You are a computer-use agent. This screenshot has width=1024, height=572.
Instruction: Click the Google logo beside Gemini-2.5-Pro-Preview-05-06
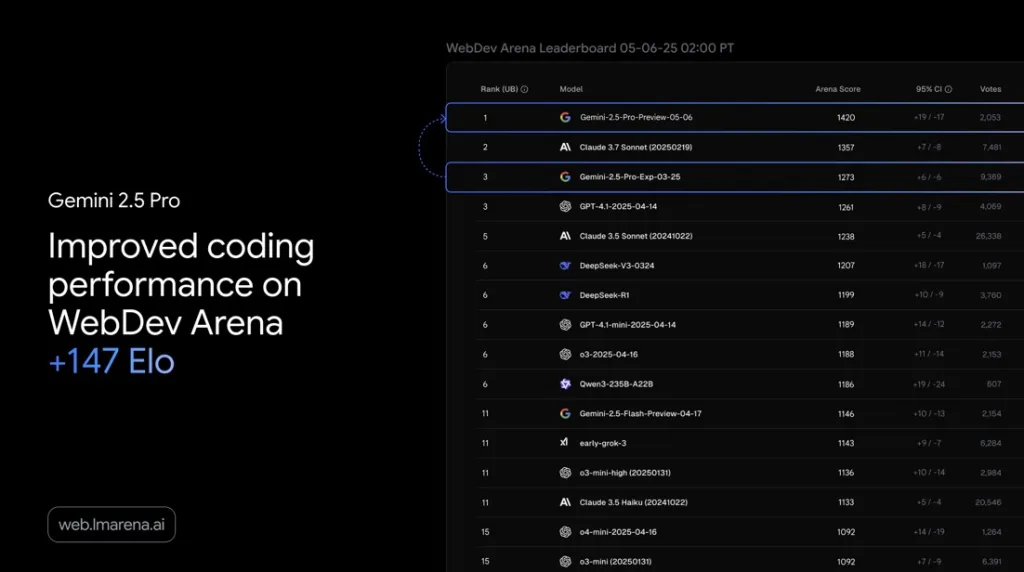pyautogui.click(x=565, y=118)
